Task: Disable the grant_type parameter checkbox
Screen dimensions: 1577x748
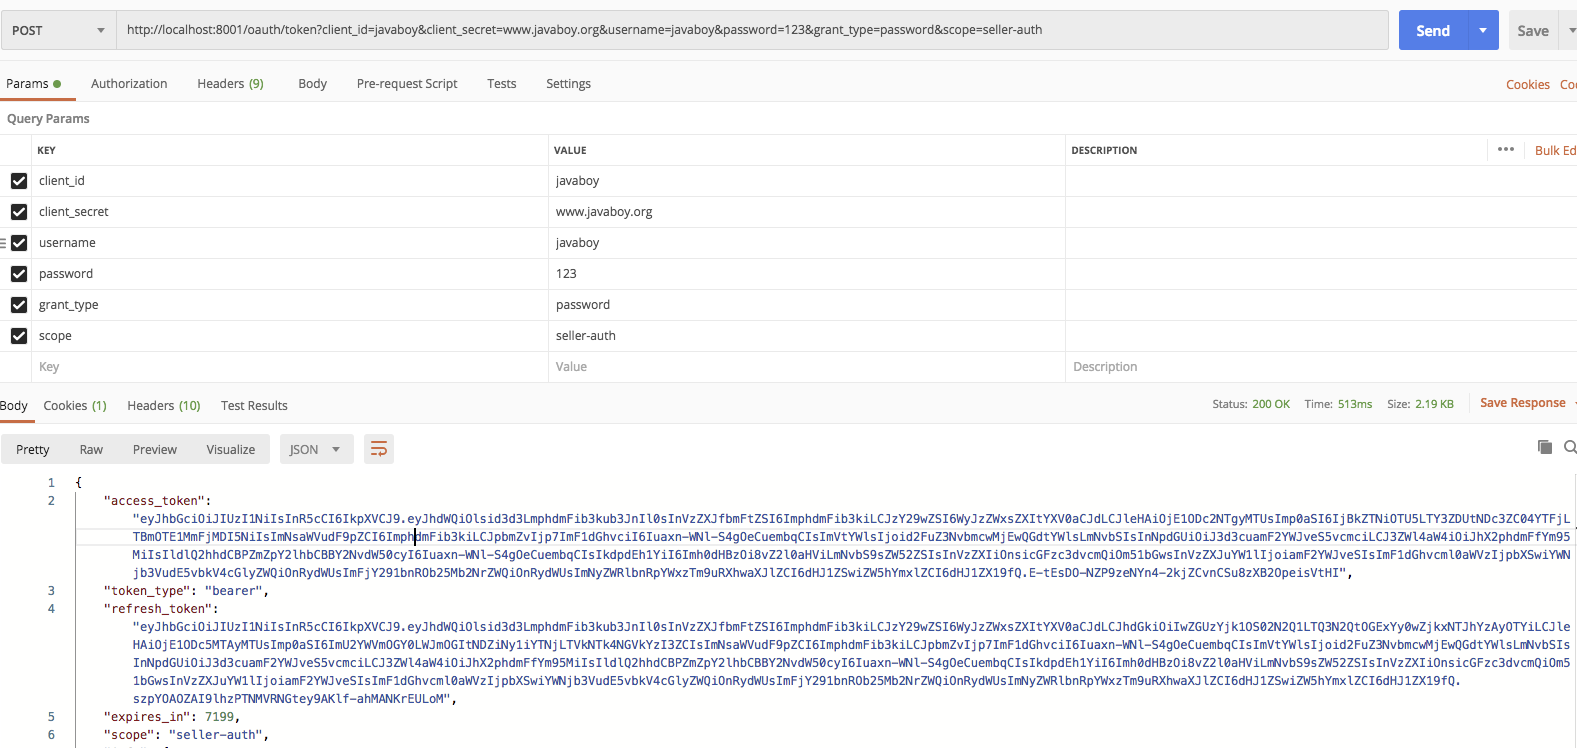Action: (x=19, y=305)
